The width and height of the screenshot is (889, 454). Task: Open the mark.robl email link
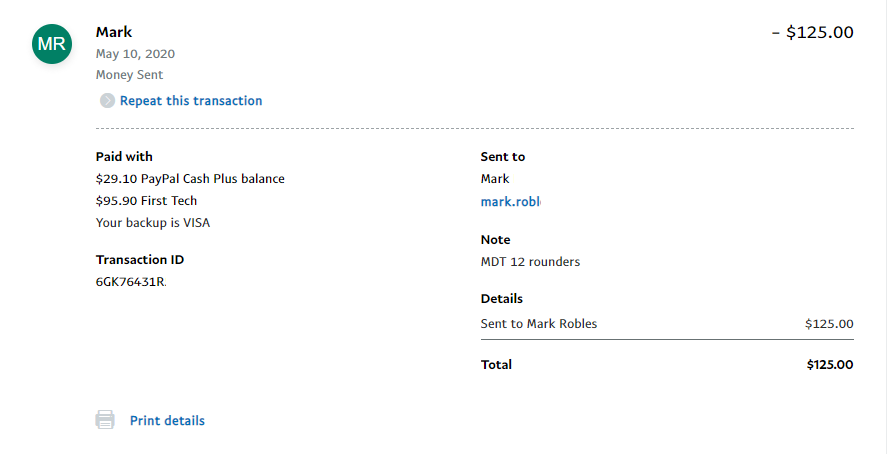[510, 201]
